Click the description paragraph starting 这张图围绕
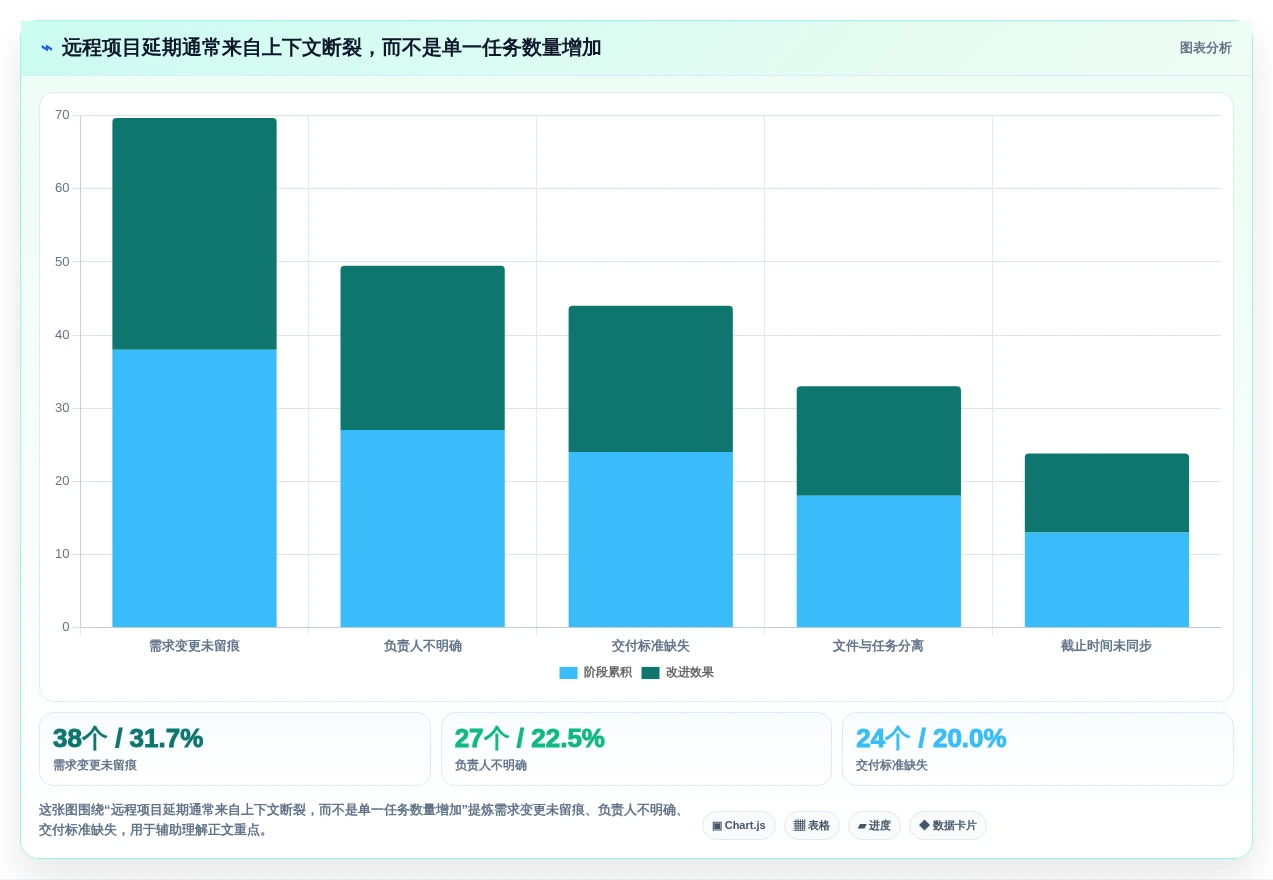Viewport: 1273px width, 880px height. tap(364, 820)
